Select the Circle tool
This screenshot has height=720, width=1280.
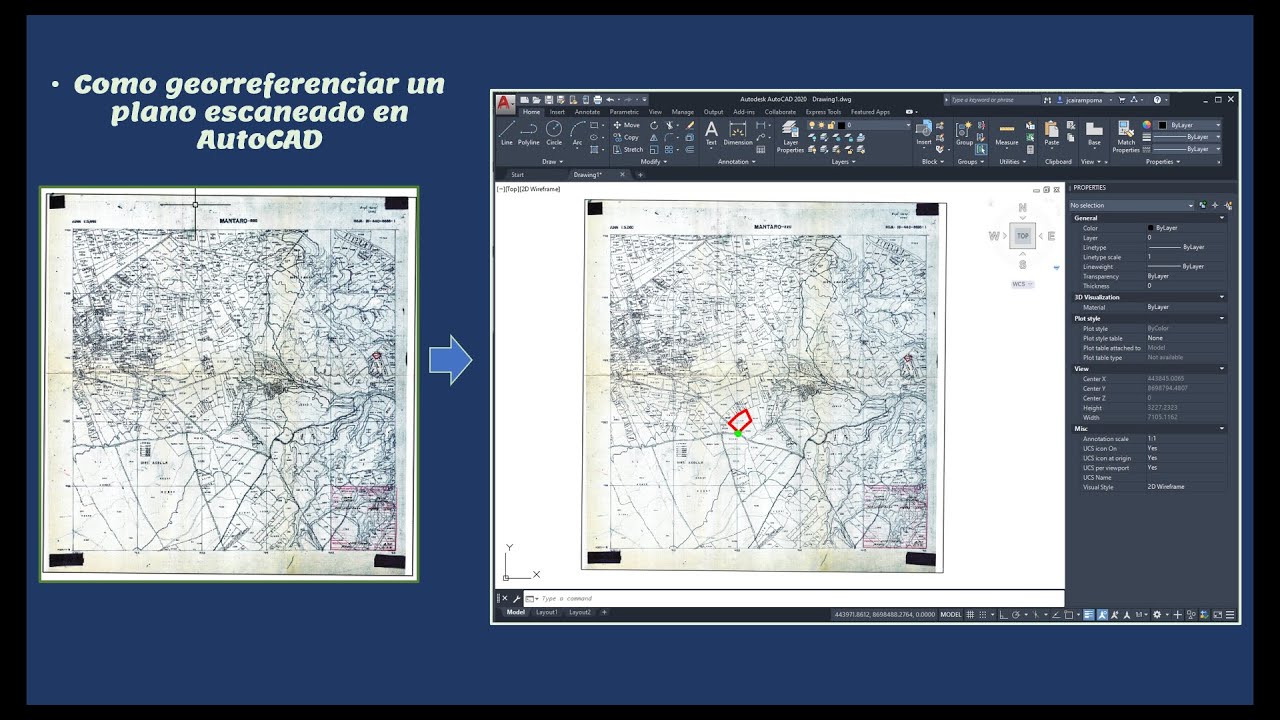pos(554,132)
